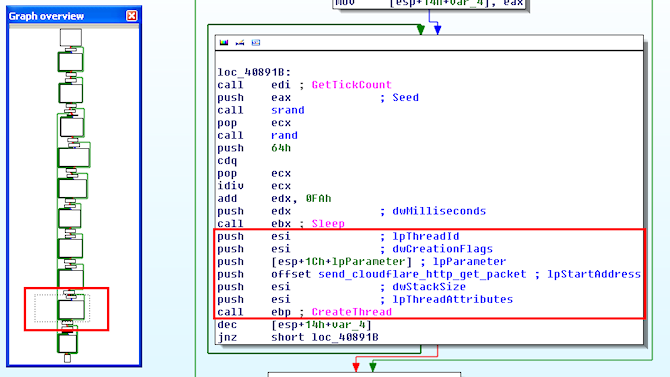Screen dimensions: 670x377
Task: Click the GetTickCount import name
Action: click(352, 85)
